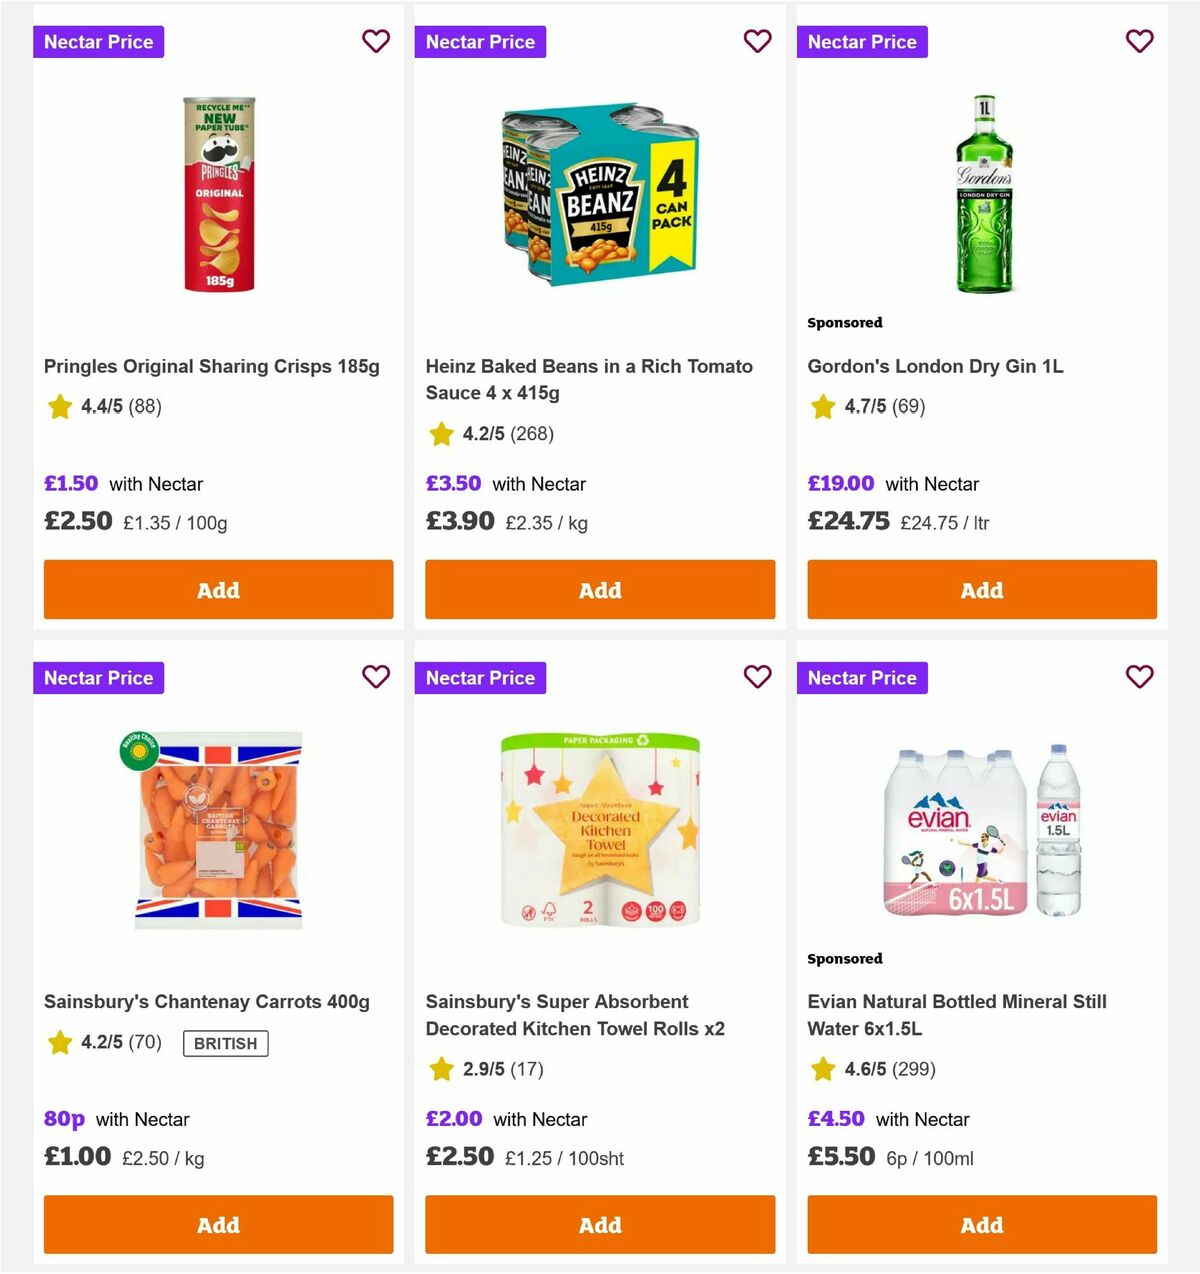Open Gordon's London Dry Gin product page
1200x1274 pixels.
936,366
